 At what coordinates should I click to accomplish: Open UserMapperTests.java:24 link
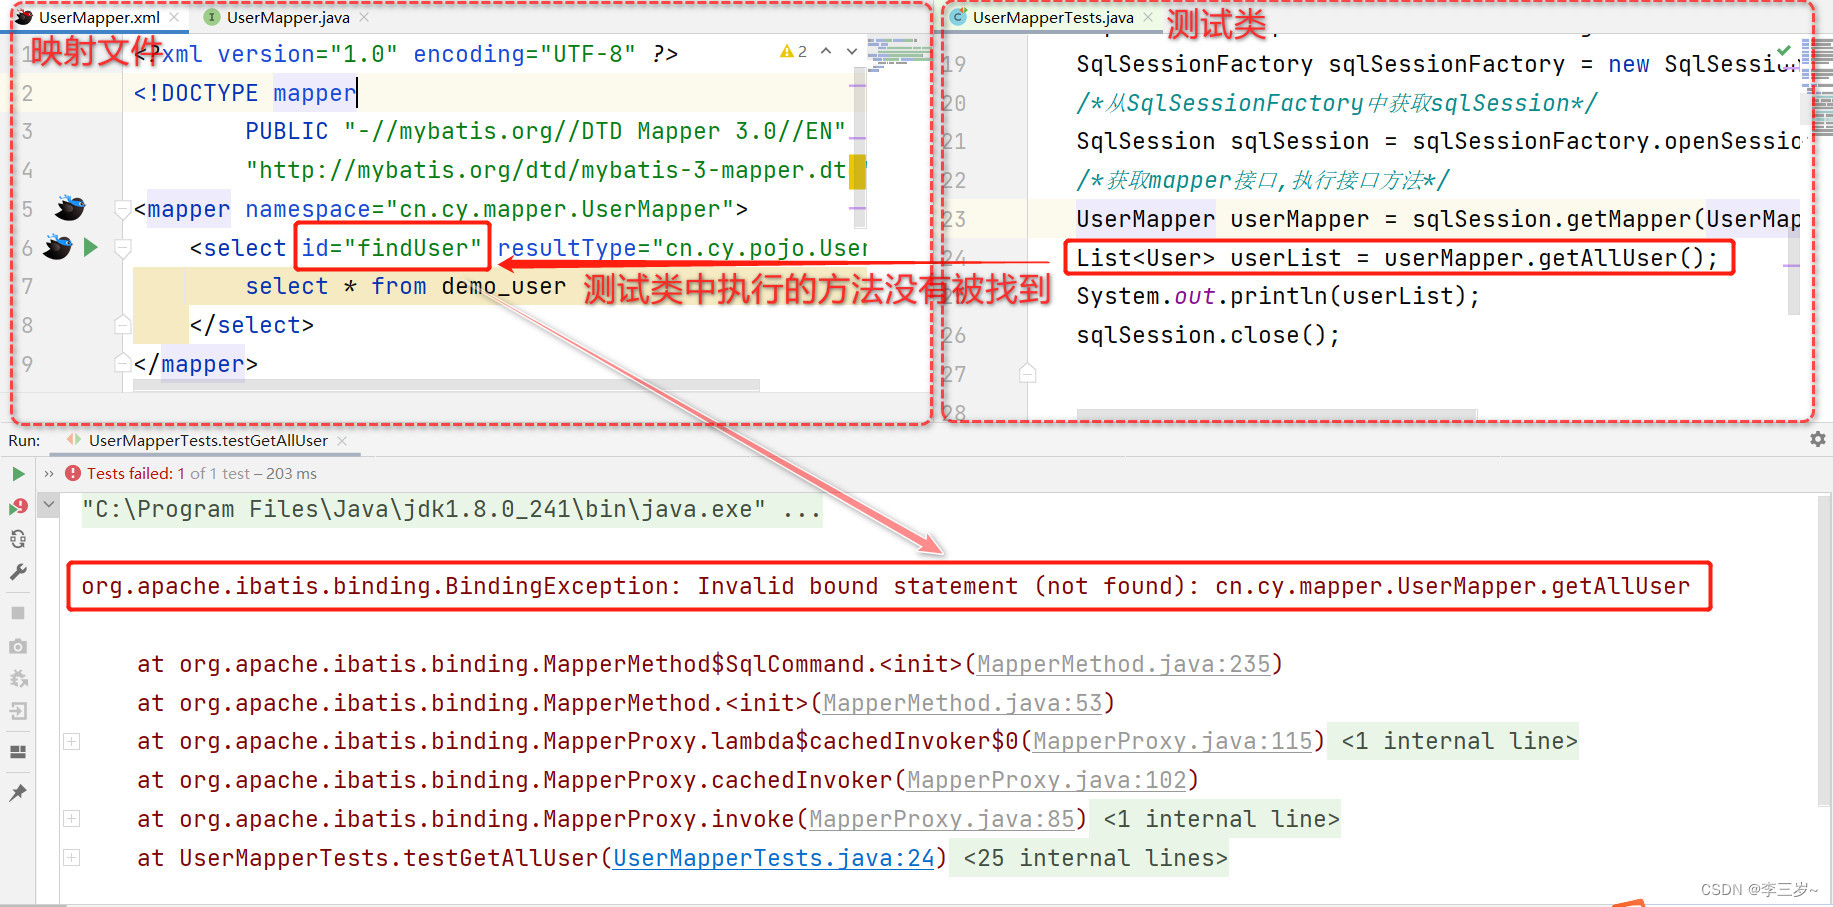point(774,857)
